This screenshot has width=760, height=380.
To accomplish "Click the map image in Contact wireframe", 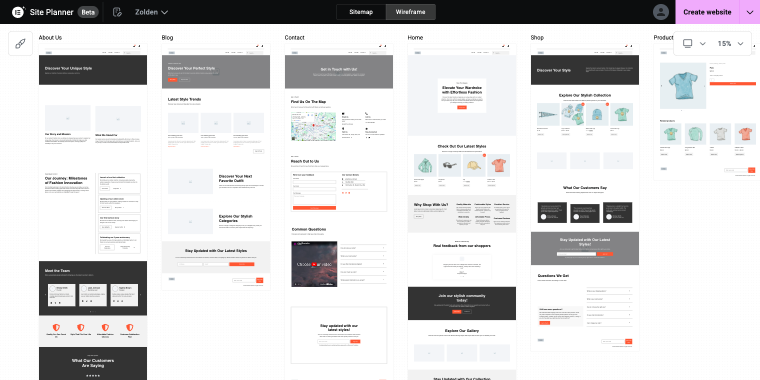I will click(x=314, y=127).
